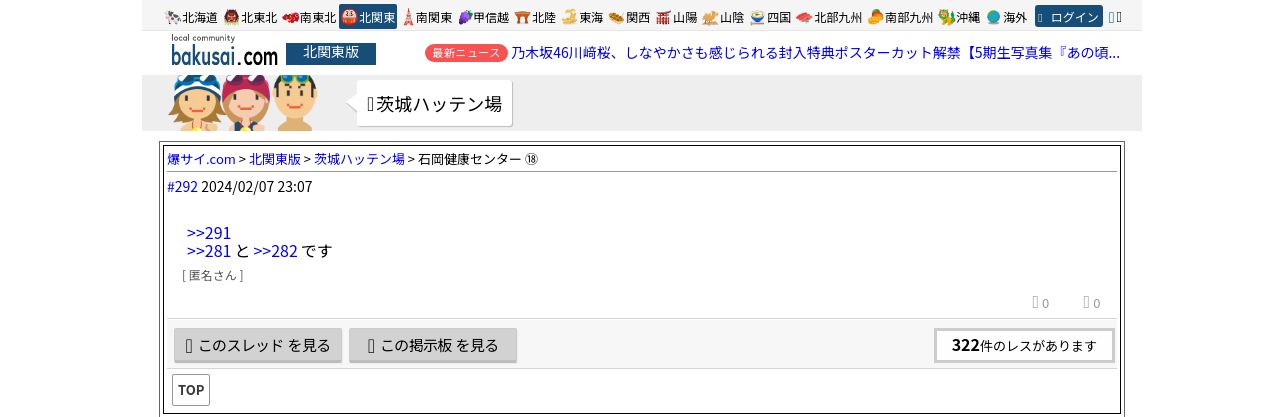Click このスレッドを見る button

tap(258, 345)
